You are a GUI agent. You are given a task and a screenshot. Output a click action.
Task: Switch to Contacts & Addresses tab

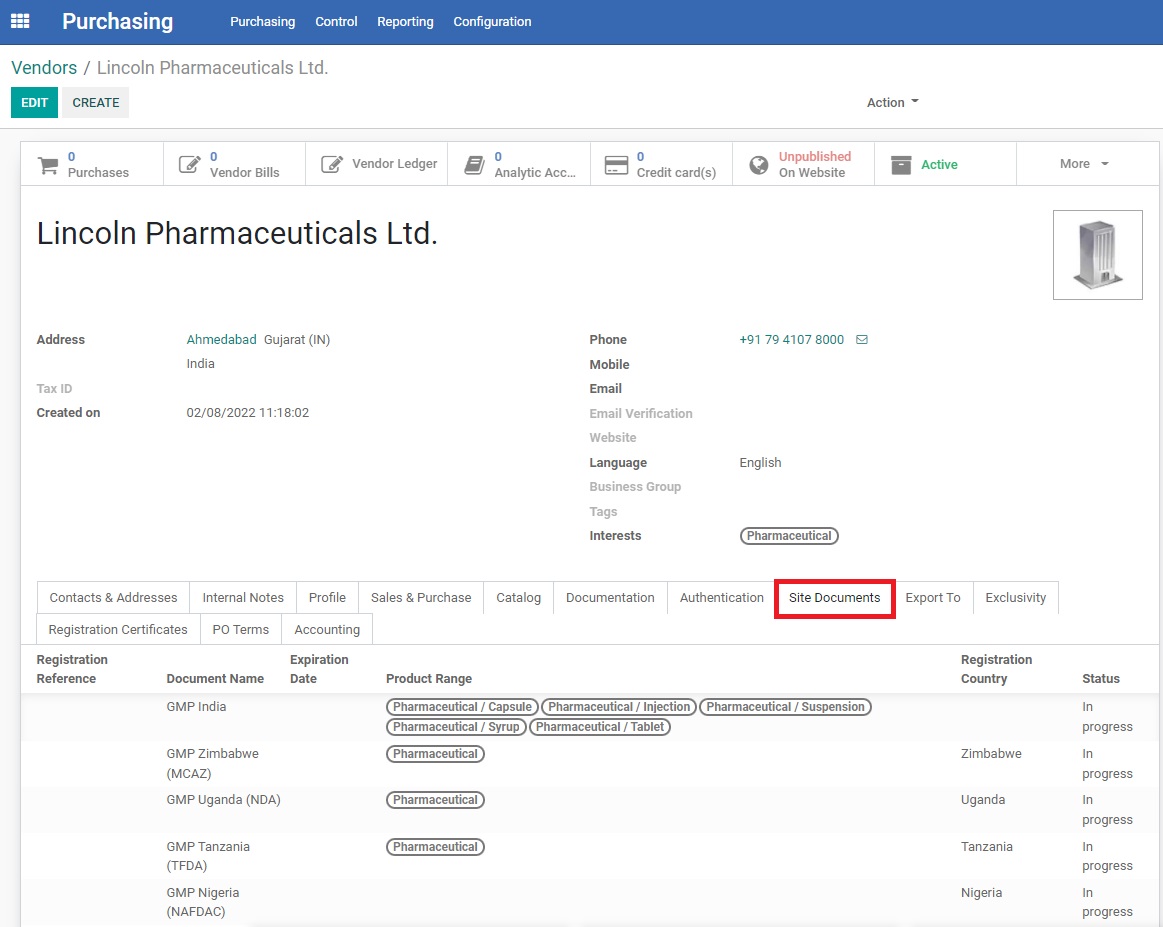coord(113,598)
